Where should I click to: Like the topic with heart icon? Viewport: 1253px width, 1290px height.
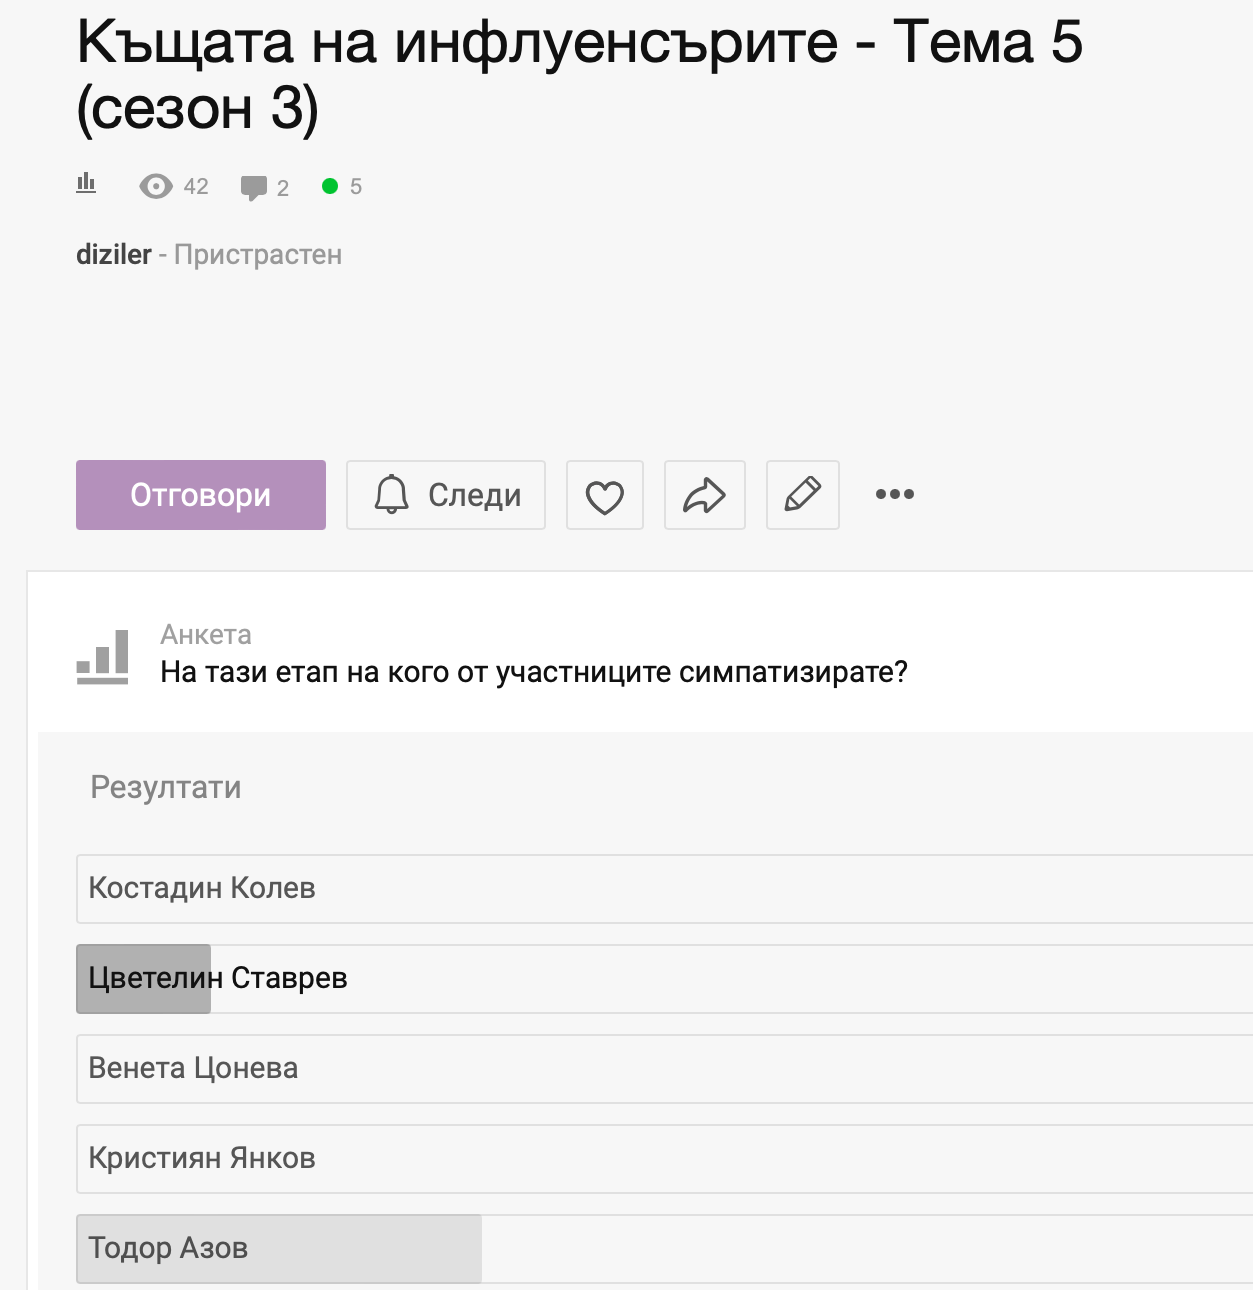(604, 495)
